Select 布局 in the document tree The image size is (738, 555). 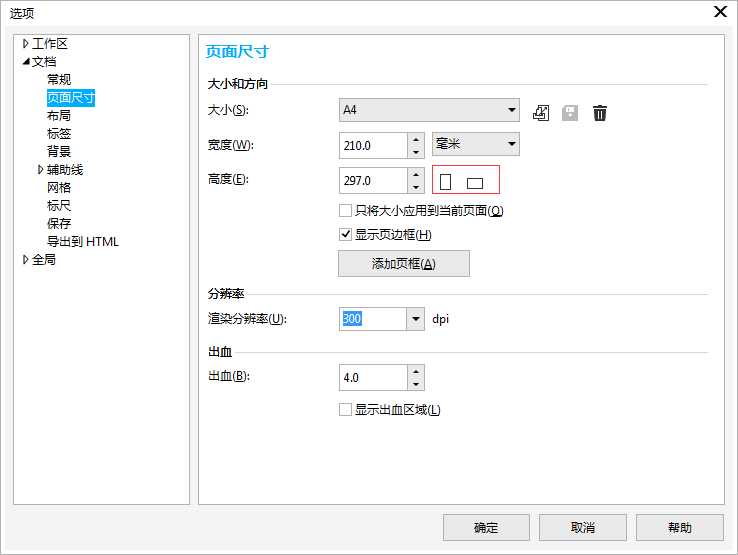(59, 116)
